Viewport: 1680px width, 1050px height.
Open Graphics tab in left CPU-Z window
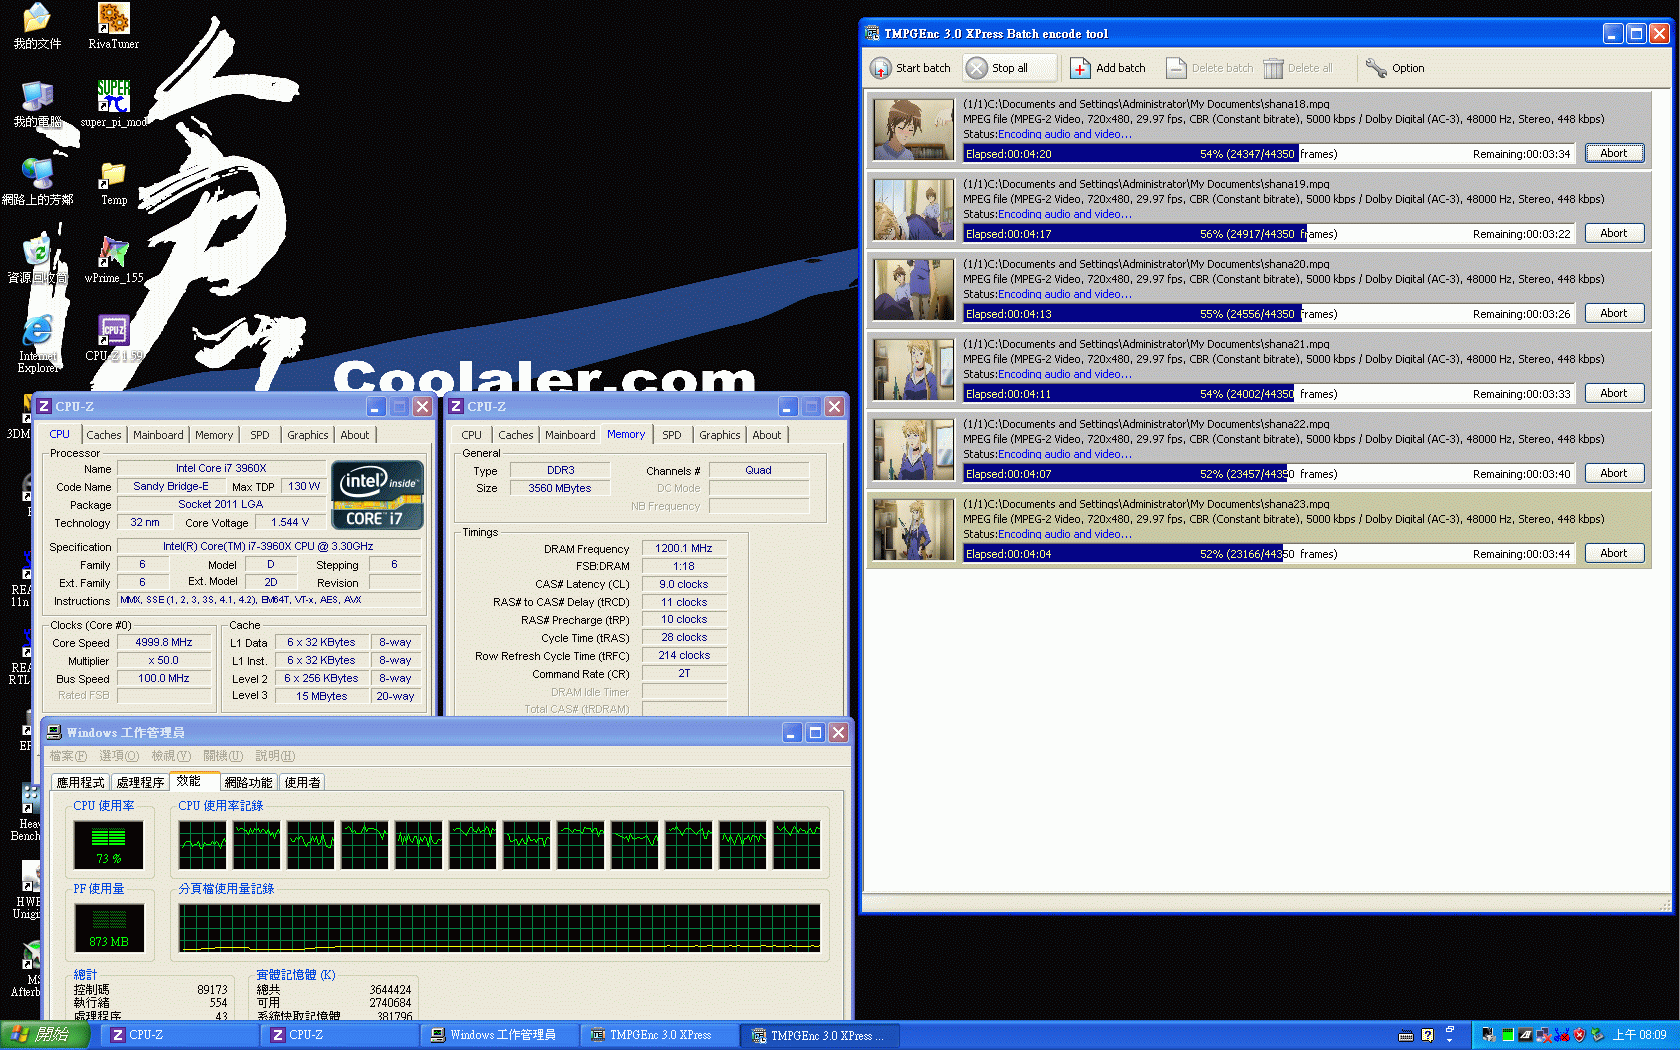point(307,435)
